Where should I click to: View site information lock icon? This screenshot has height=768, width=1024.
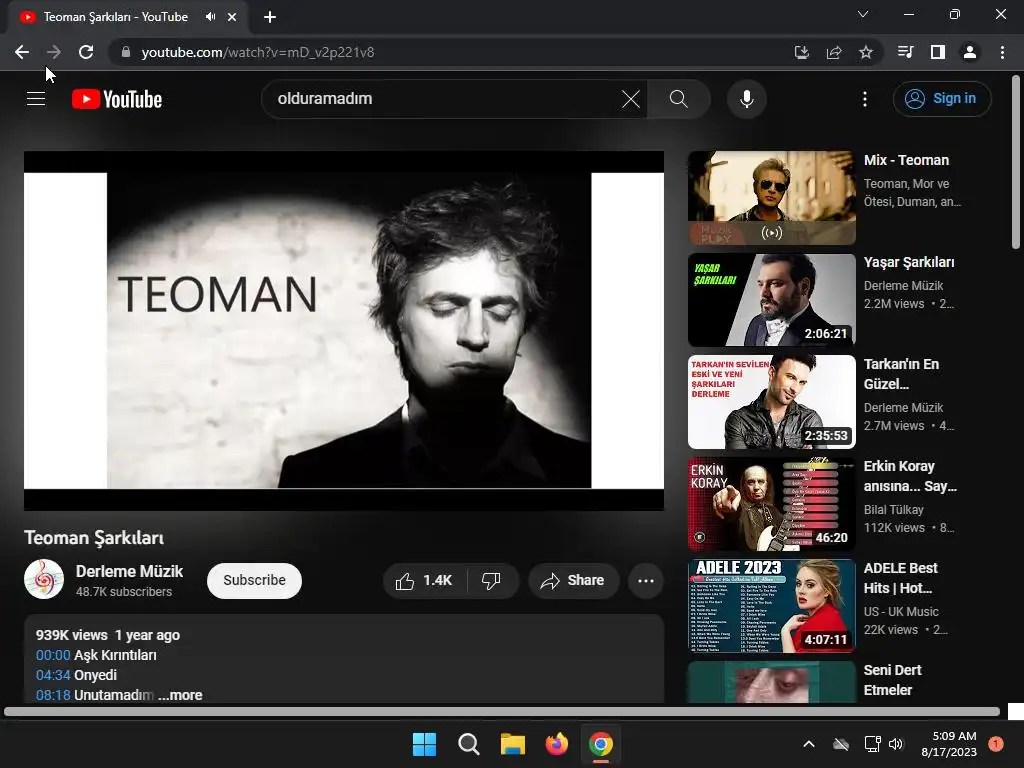(x=126, y=52)
